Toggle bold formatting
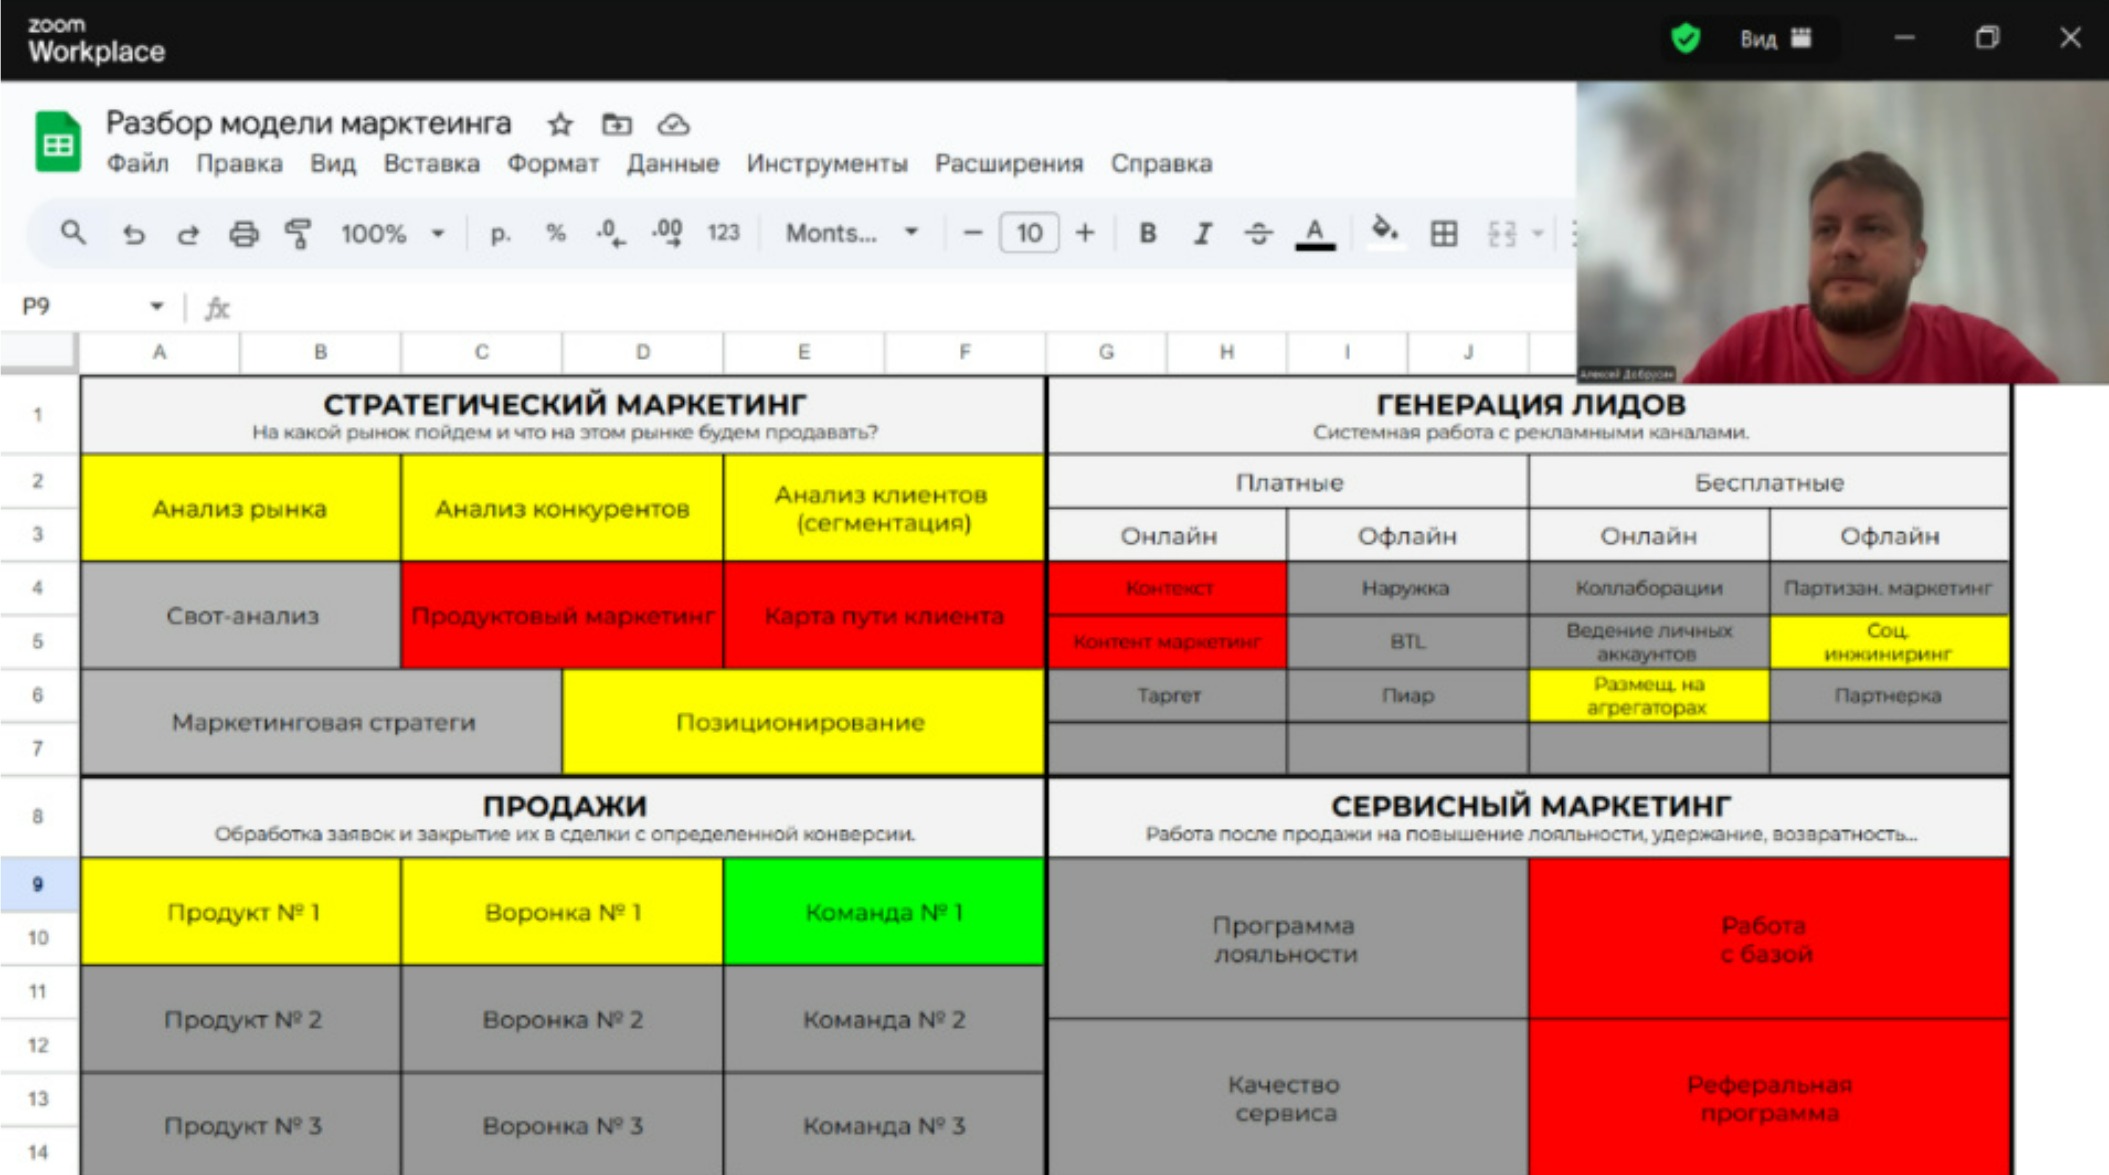 coord(1147,234)
